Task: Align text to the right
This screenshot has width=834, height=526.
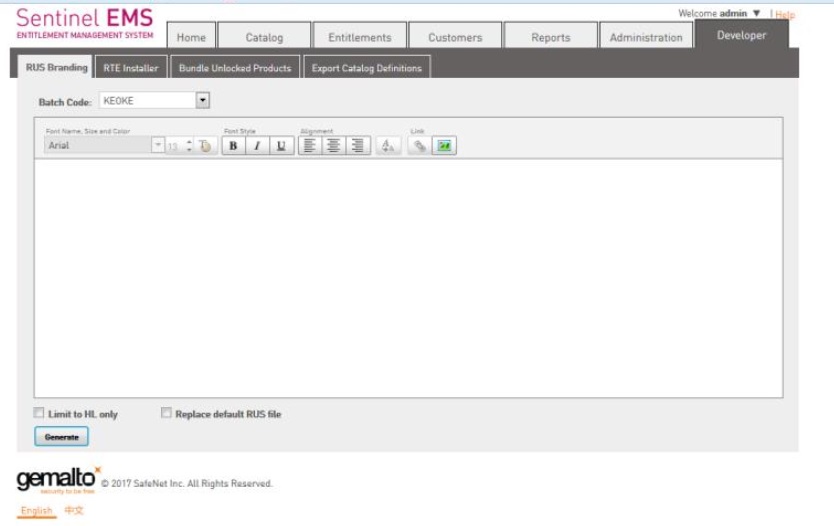Action: tap(358, 146)
